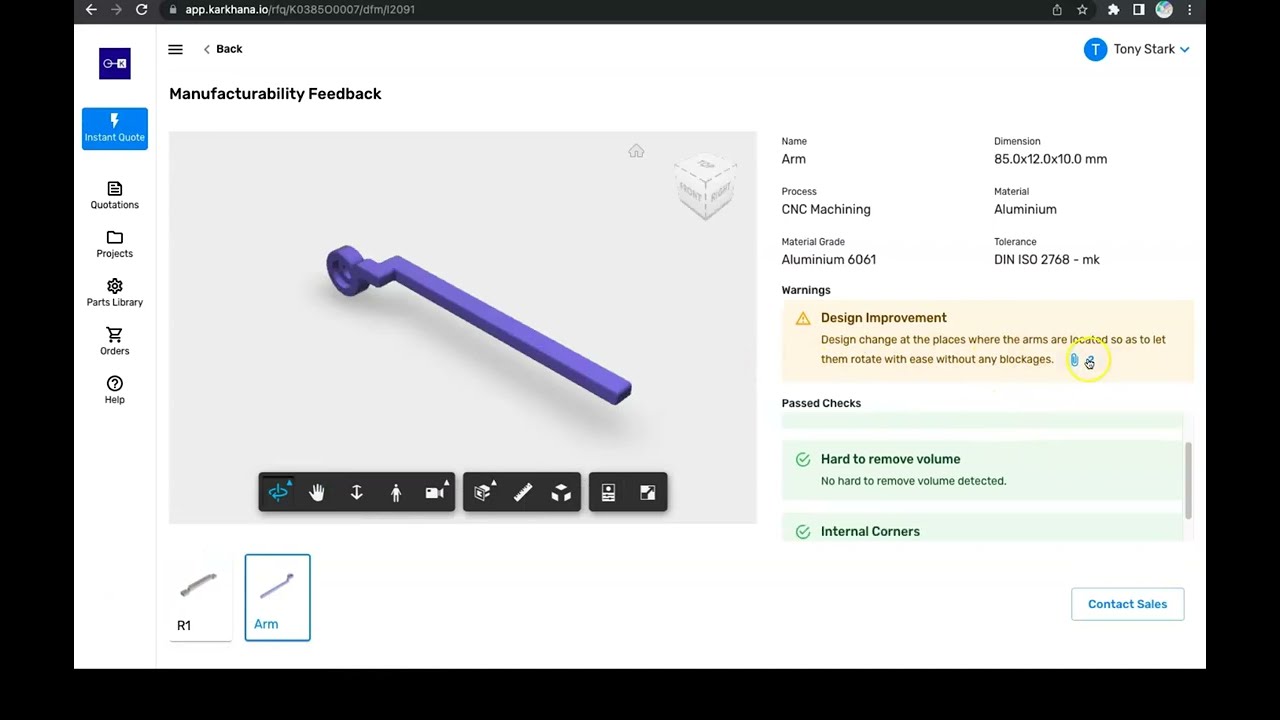Toggle the hamburger menu
1280x720 pixels.
(176, 49)
